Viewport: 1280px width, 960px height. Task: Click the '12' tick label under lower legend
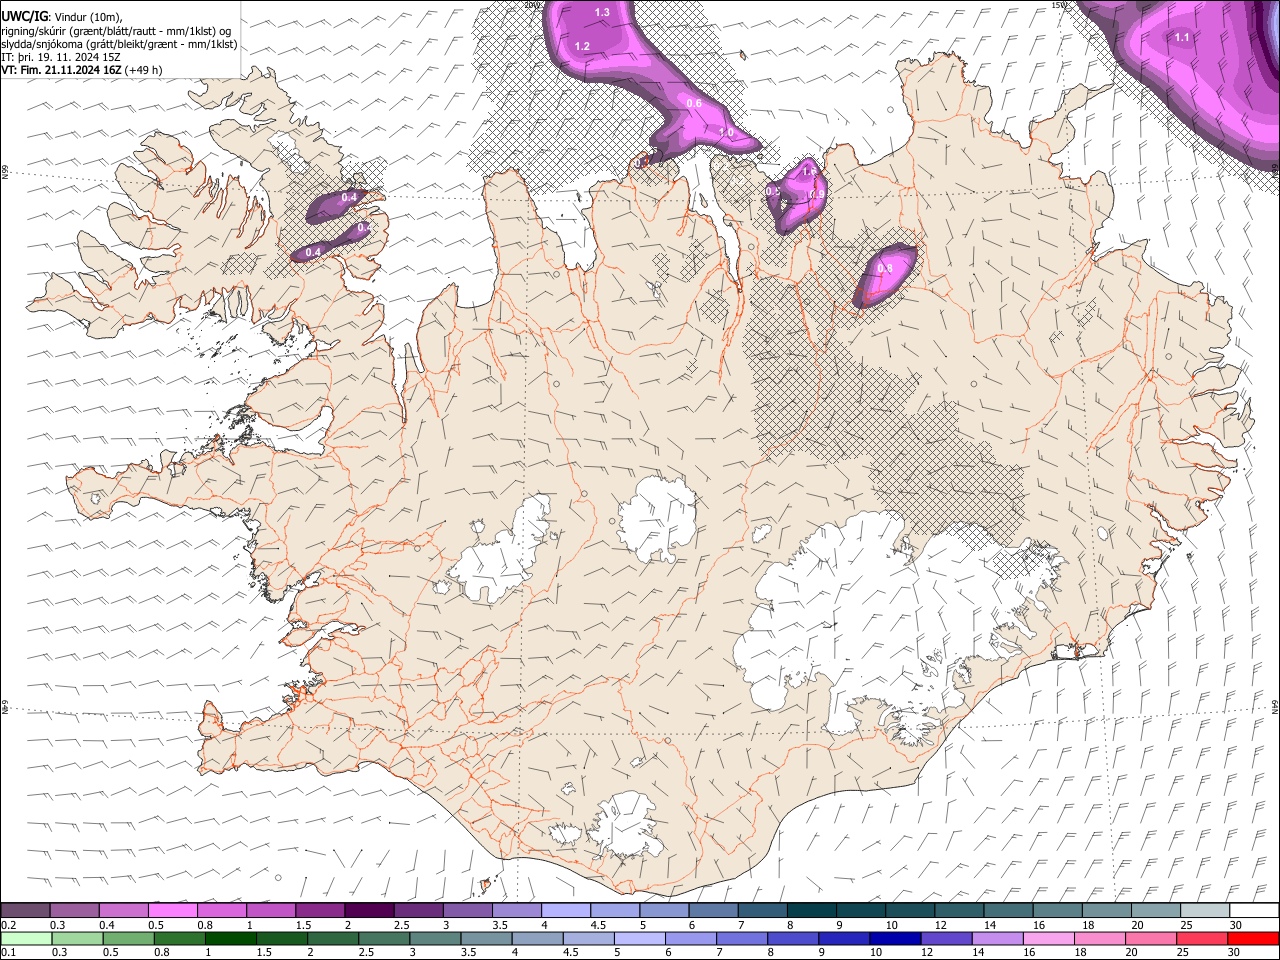pyautogui.click(x=928, y=953)
